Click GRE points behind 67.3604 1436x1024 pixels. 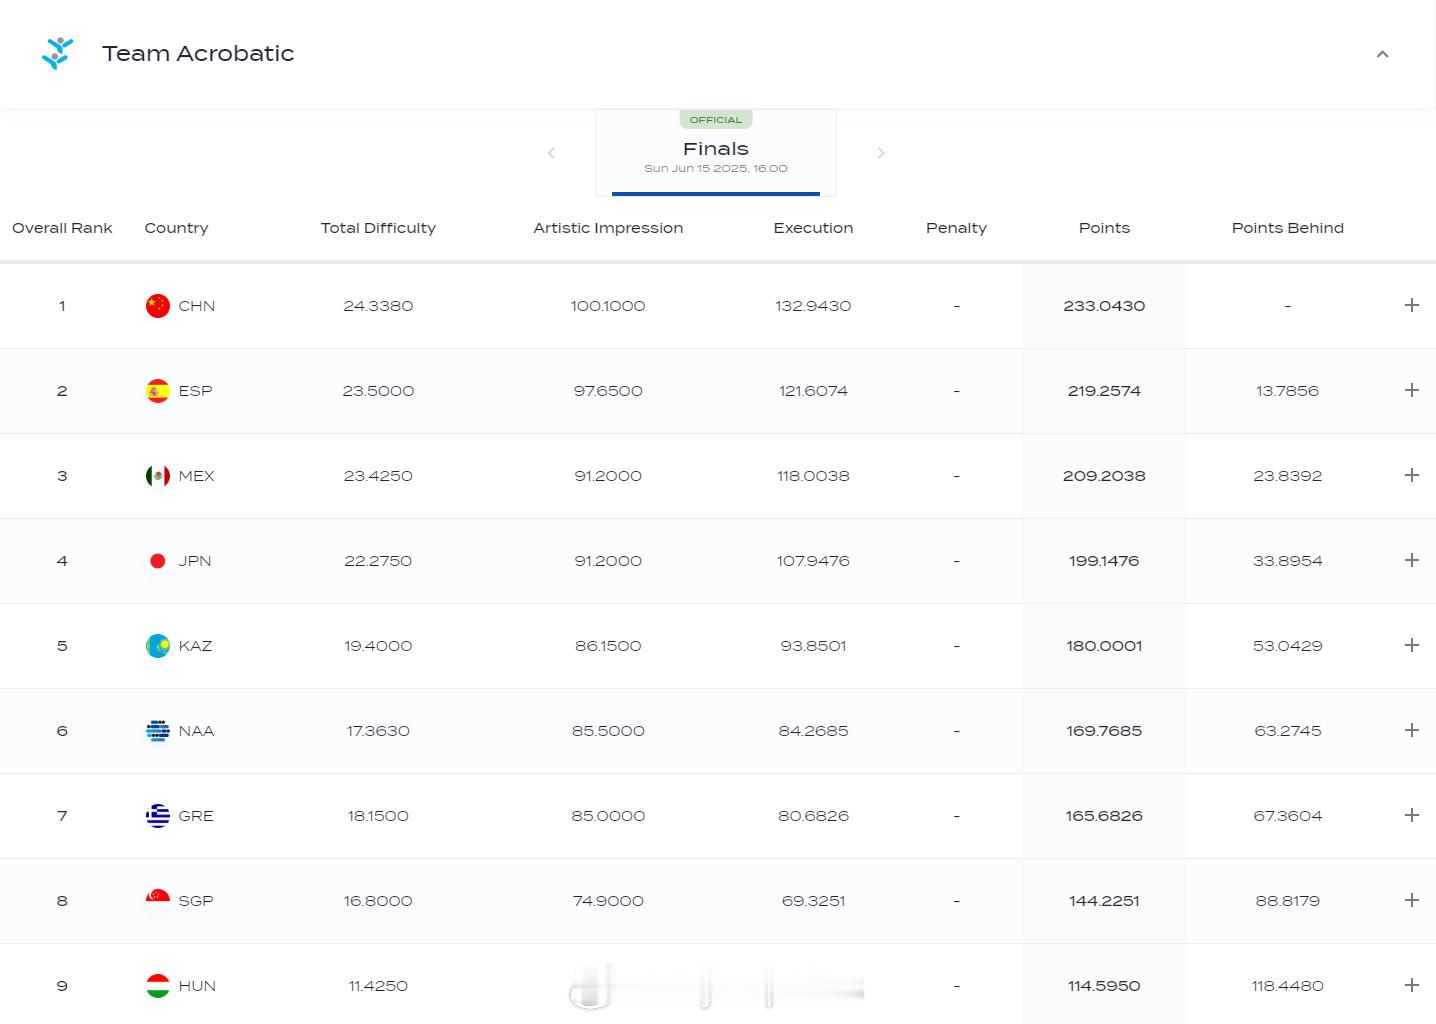(x=1288, y=816)
